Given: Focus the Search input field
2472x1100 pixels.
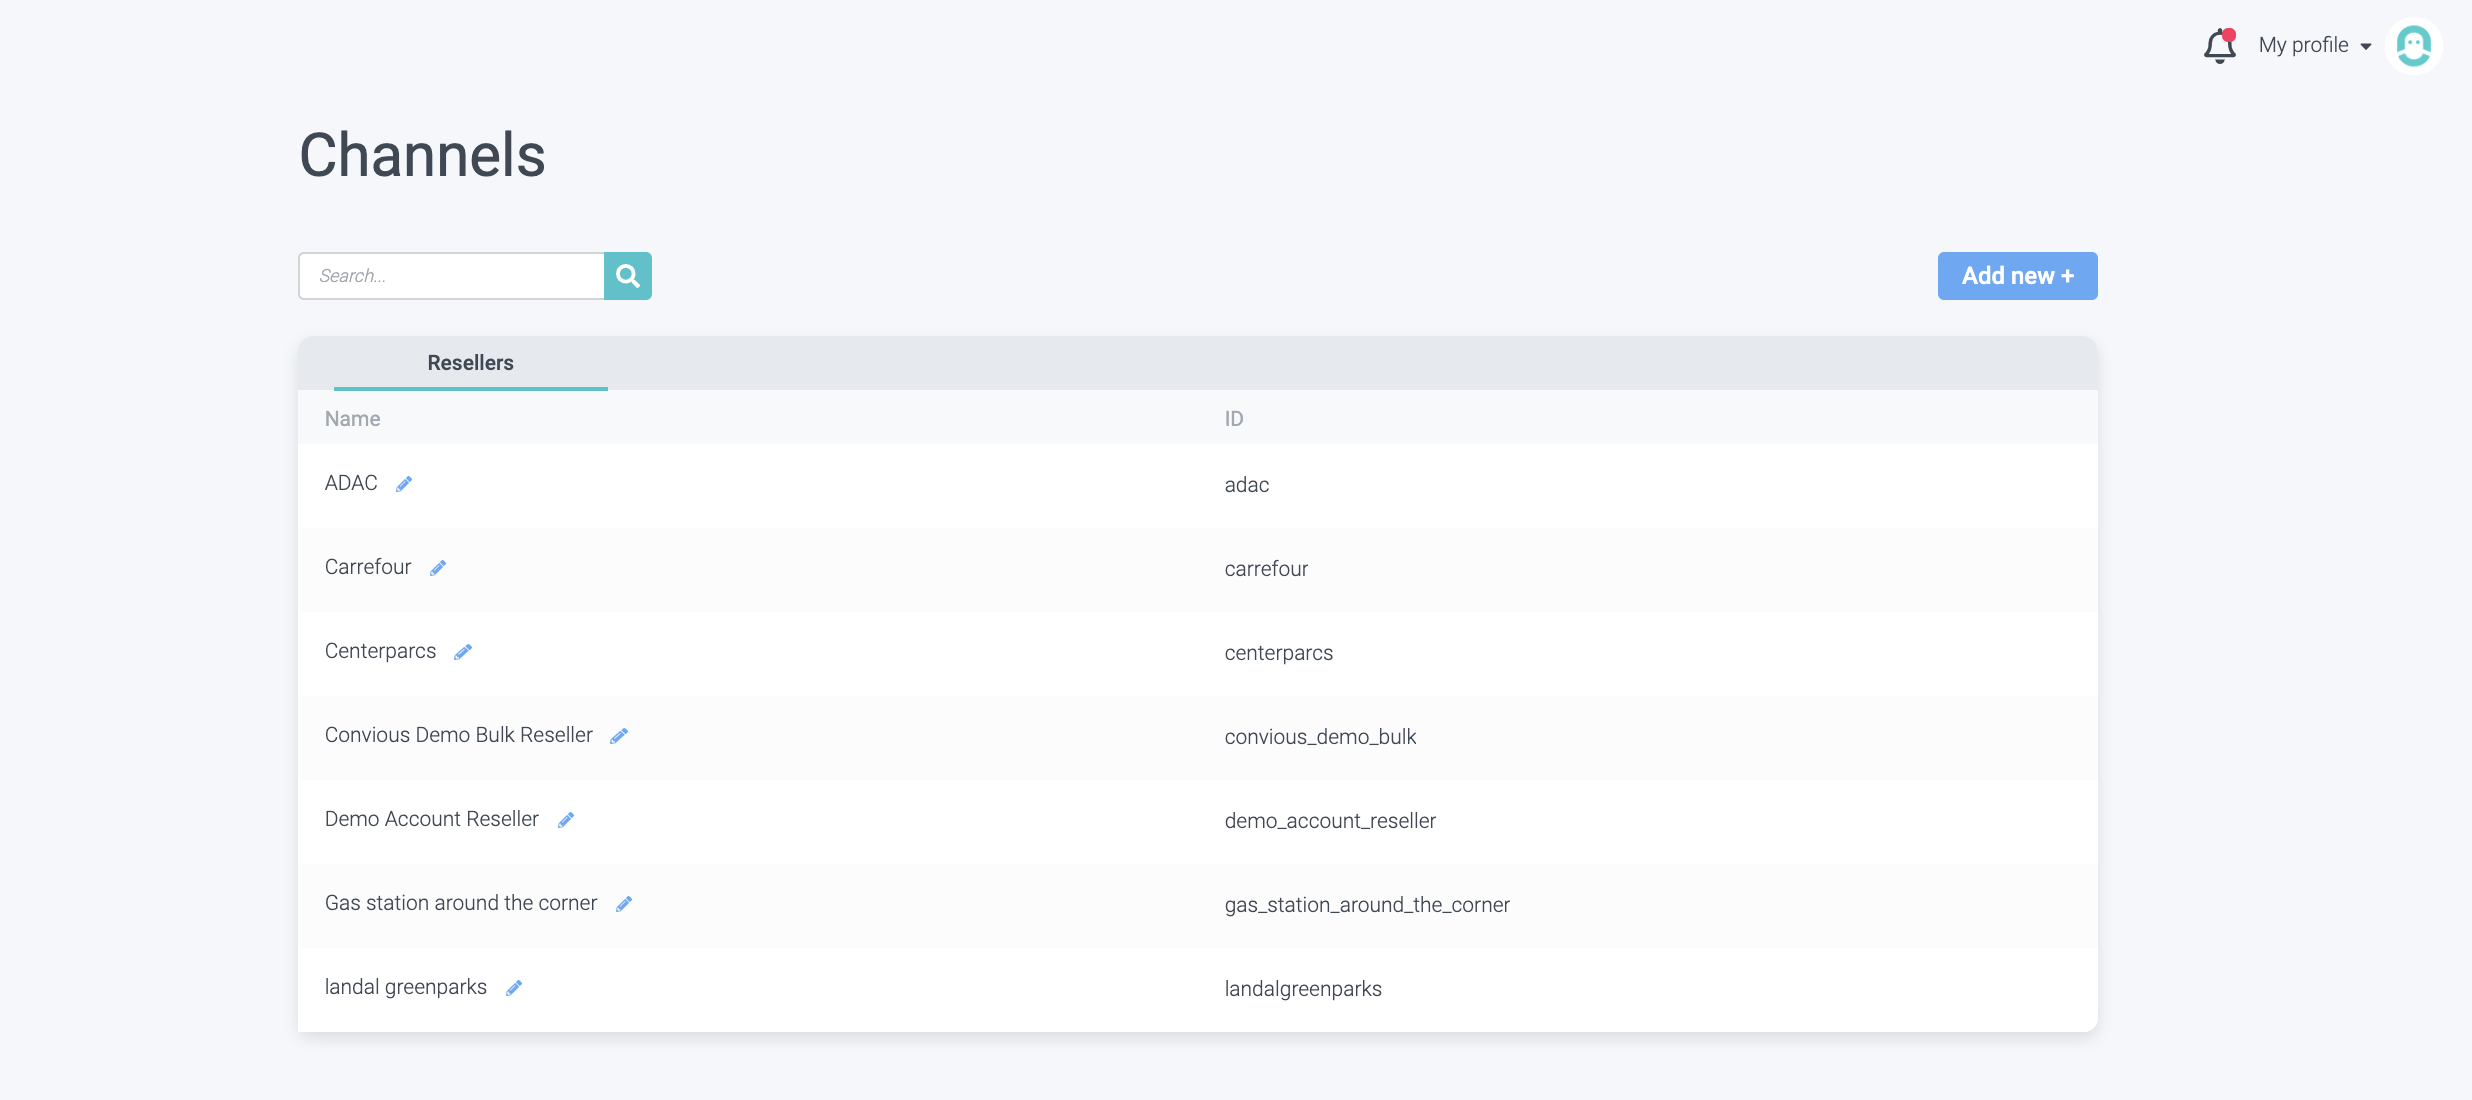Looking at the screenshot, I should (x=452, y=276).
